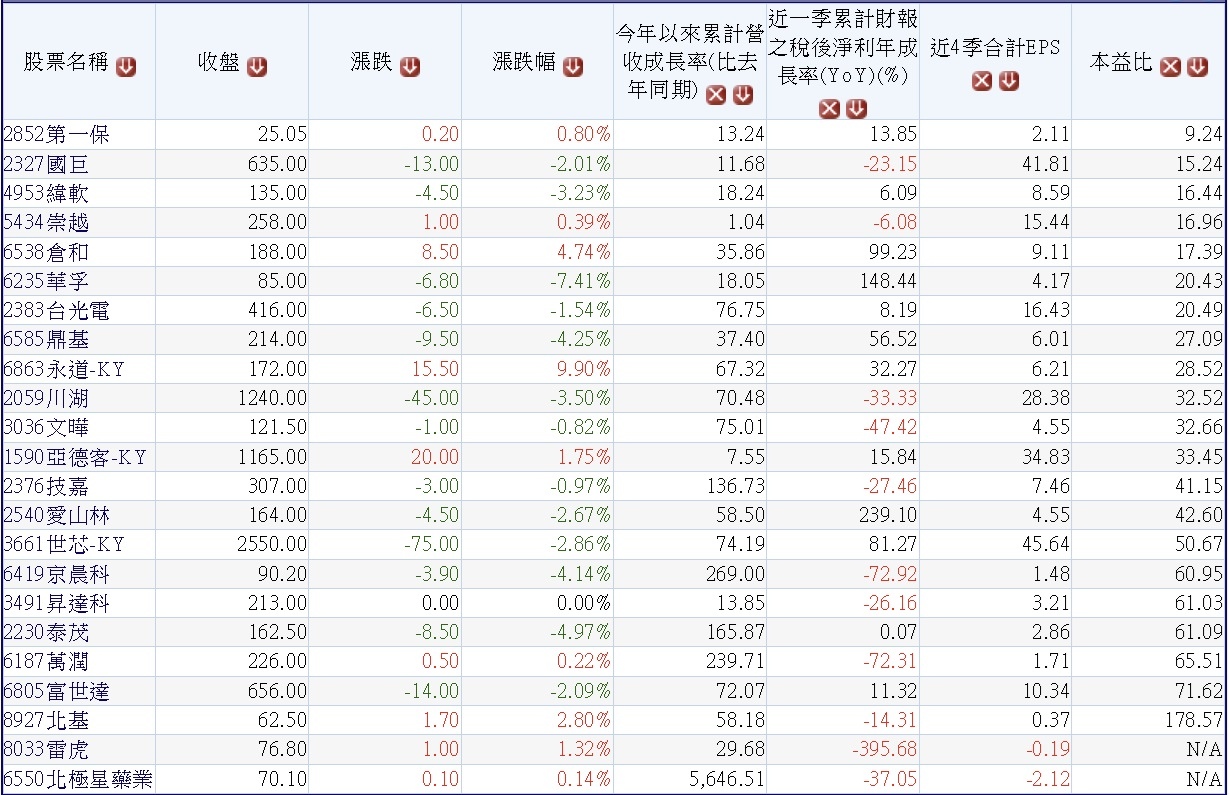Click 6187萬潤 stock name
The width and height of the screenshot is (1229, 795).
(46, 662)
